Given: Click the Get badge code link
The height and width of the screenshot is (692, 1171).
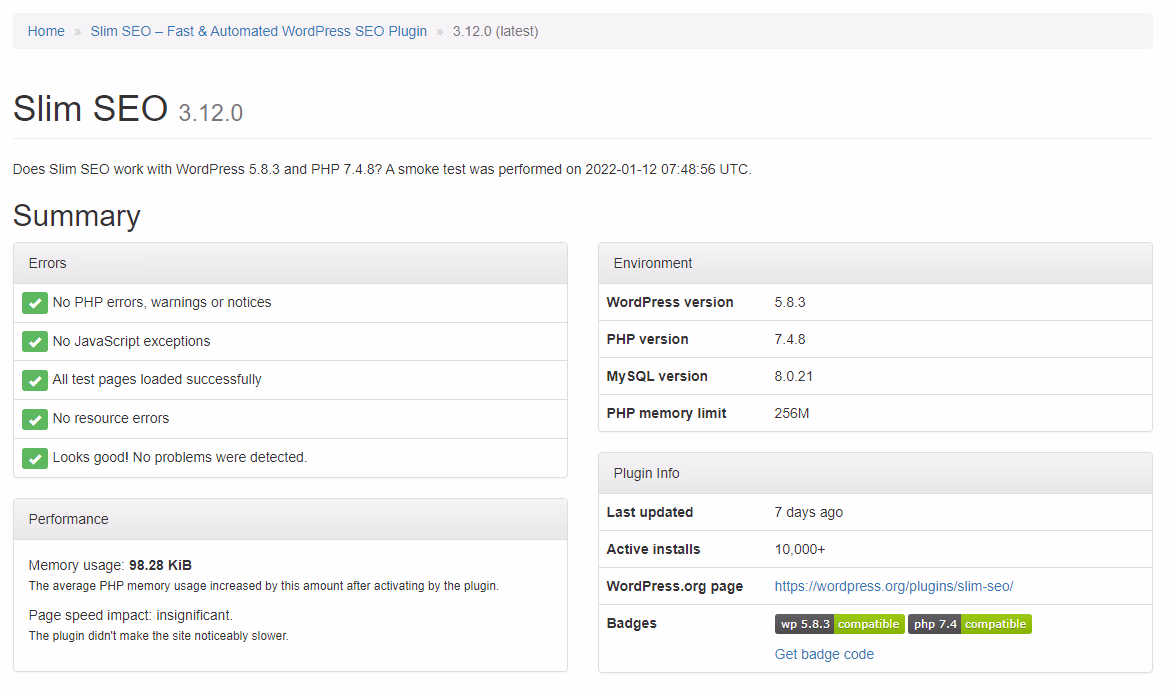Looking at the screenshot, I should [824, 654].
